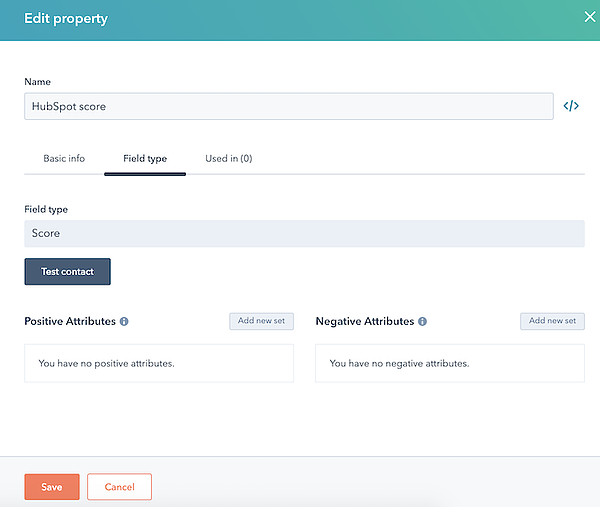Close the Edit property panel
The height and width of the screenshot is (507, 600).
(x=590, y=17)
